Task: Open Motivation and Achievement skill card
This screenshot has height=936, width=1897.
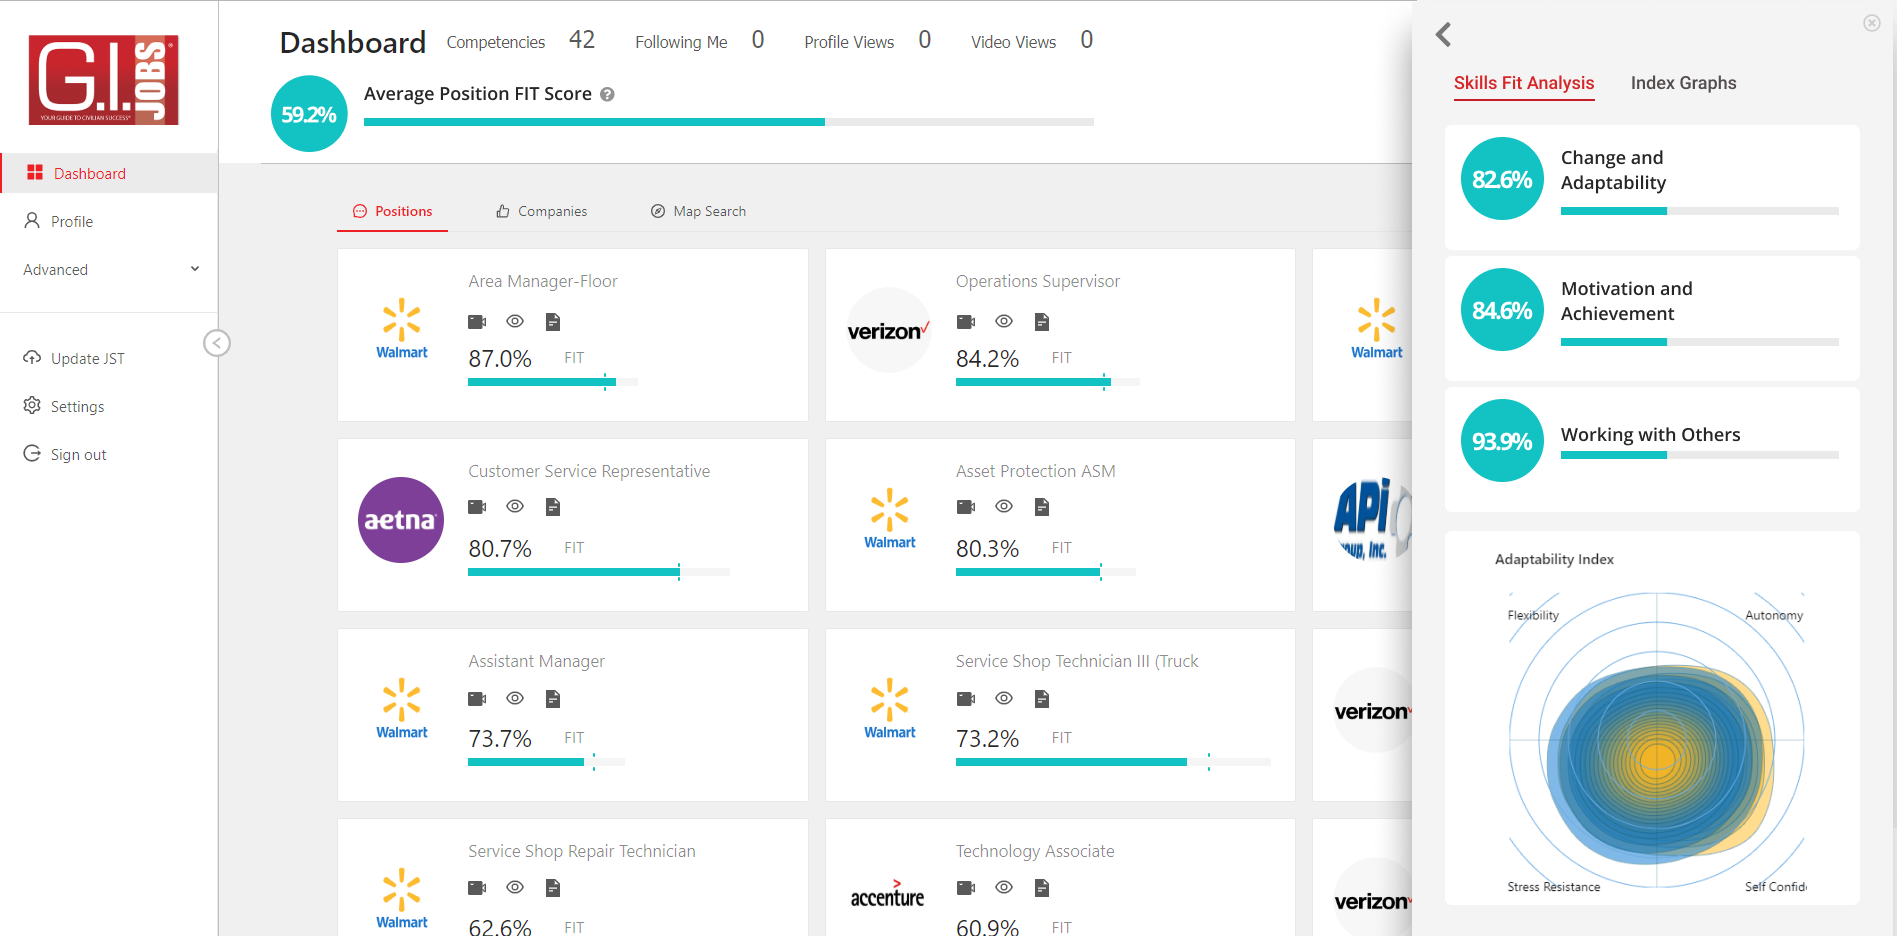Action: [x=1652, y=318]
